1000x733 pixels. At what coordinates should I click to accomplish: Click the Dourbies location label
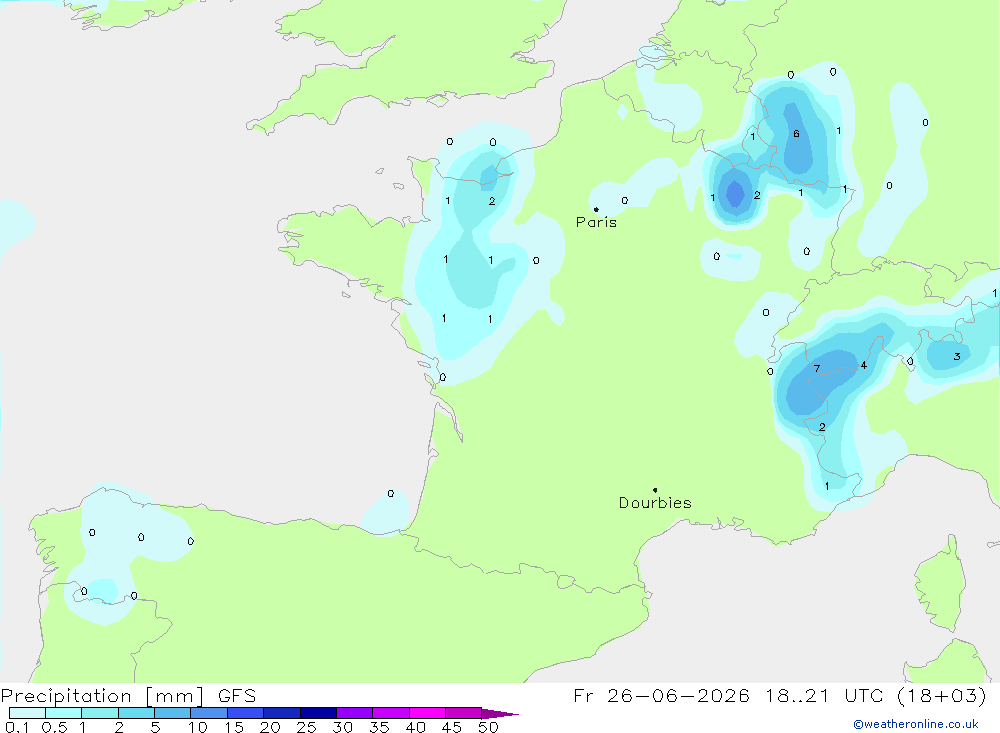click(x=655, y=503)
